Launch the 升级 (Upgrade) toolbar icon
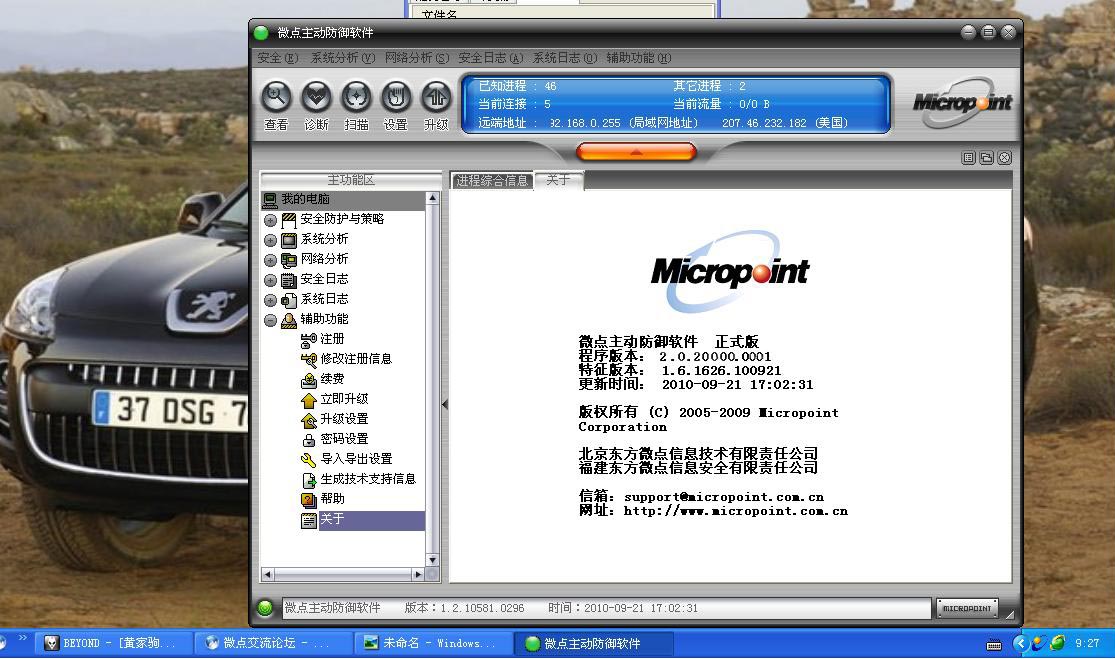 (436, 97)
